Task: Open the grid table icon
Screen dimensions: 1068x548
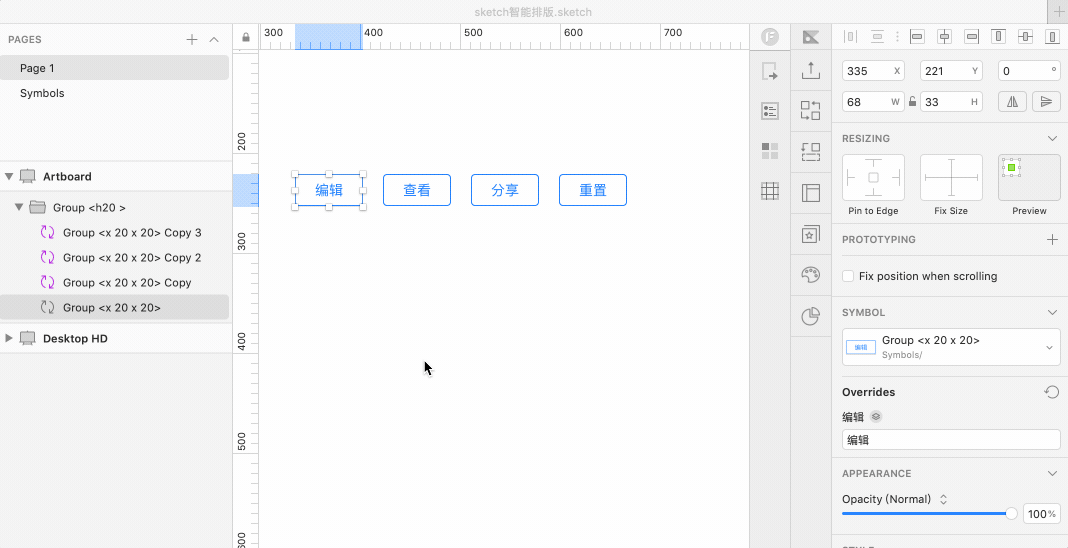Action: (770, 191)
